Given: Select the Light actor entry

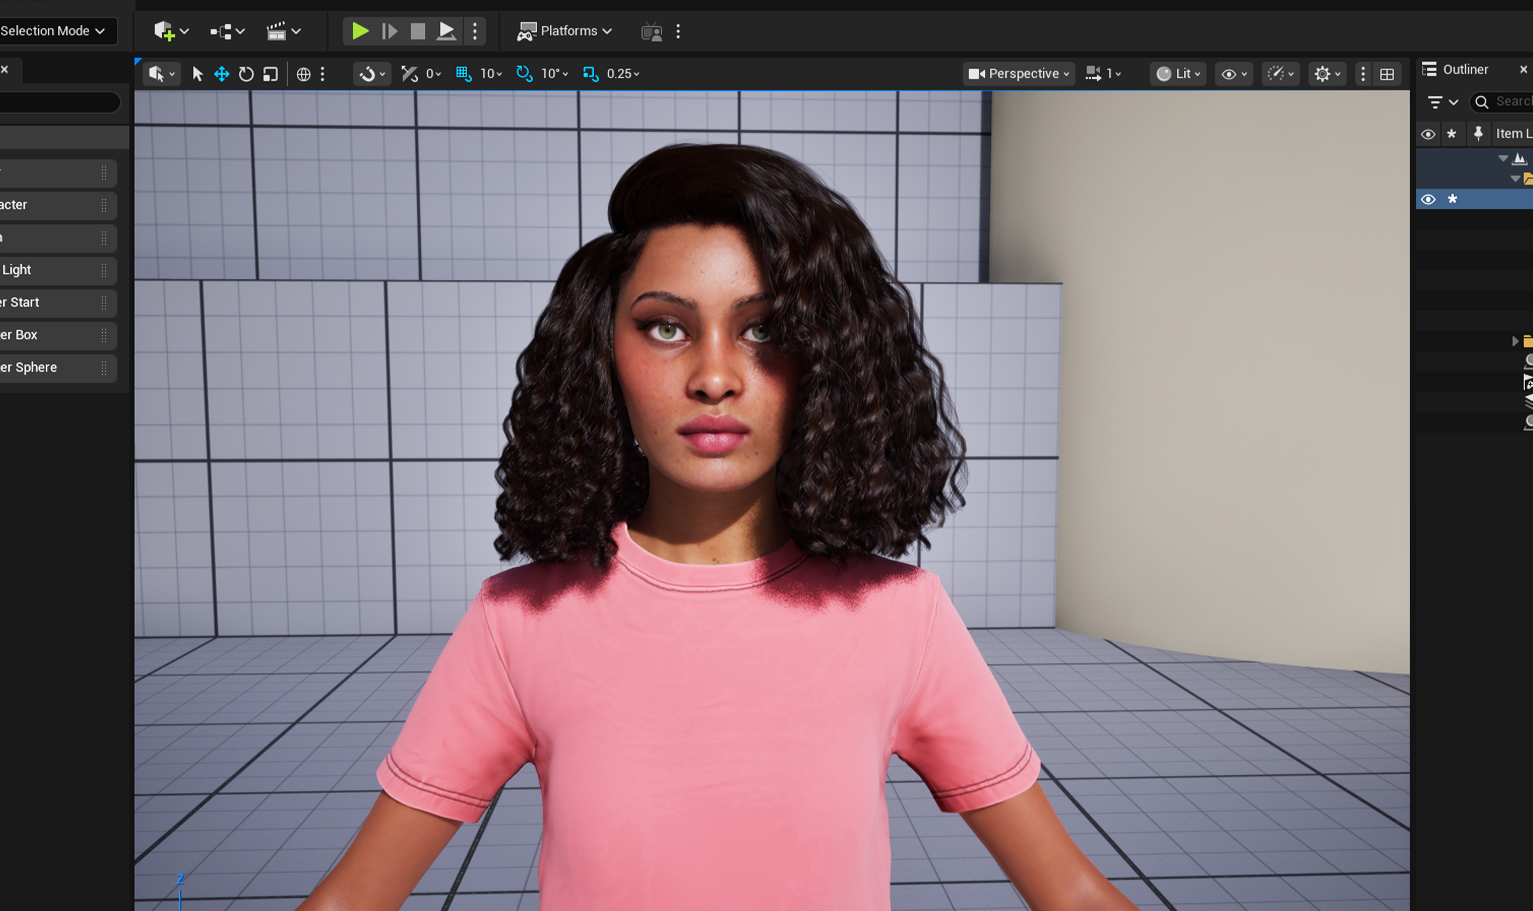Looking at the screenshot, I should pos(58,270).
